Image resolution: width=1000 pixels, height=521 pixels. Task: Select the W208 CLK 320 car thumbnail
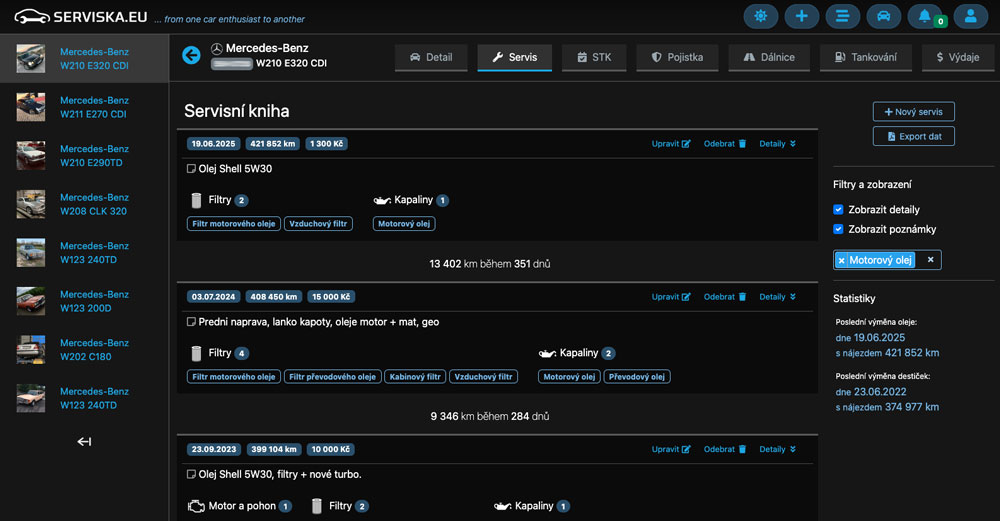point(31,204)
